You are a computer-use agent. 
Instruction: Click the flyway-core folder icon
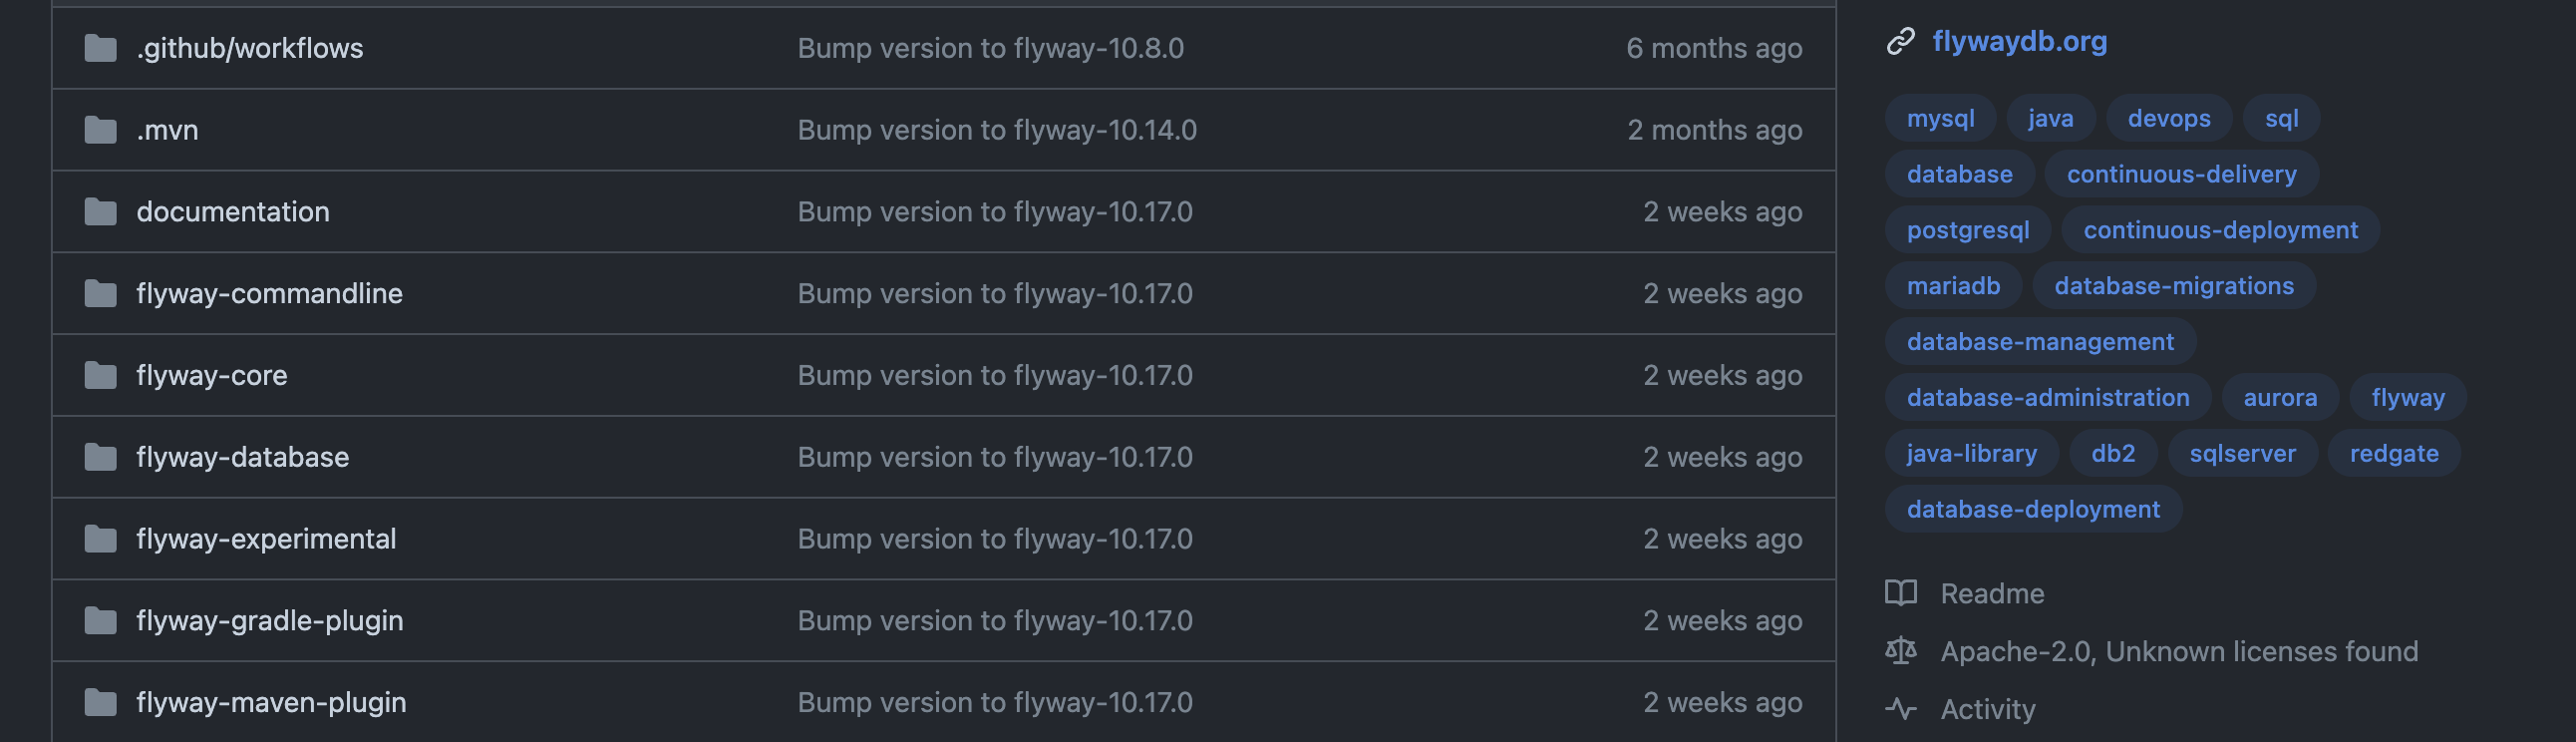click(x=100, y=375)
